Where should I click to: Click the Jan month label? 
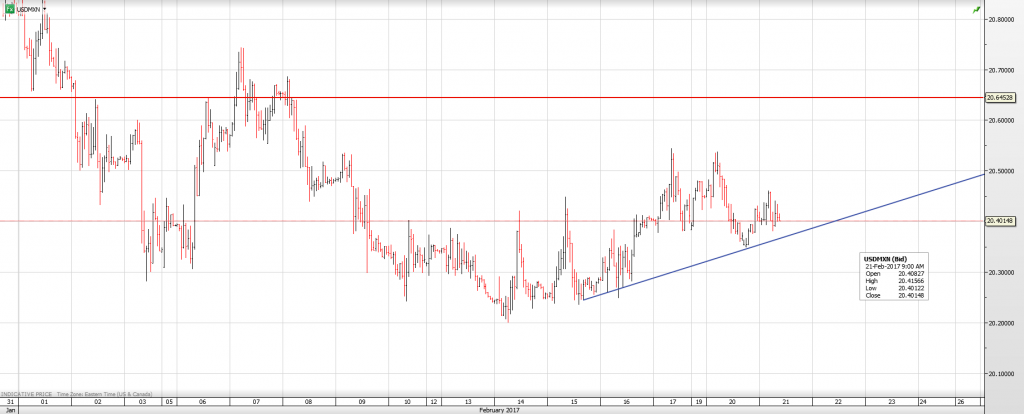[x=10, y=410]
